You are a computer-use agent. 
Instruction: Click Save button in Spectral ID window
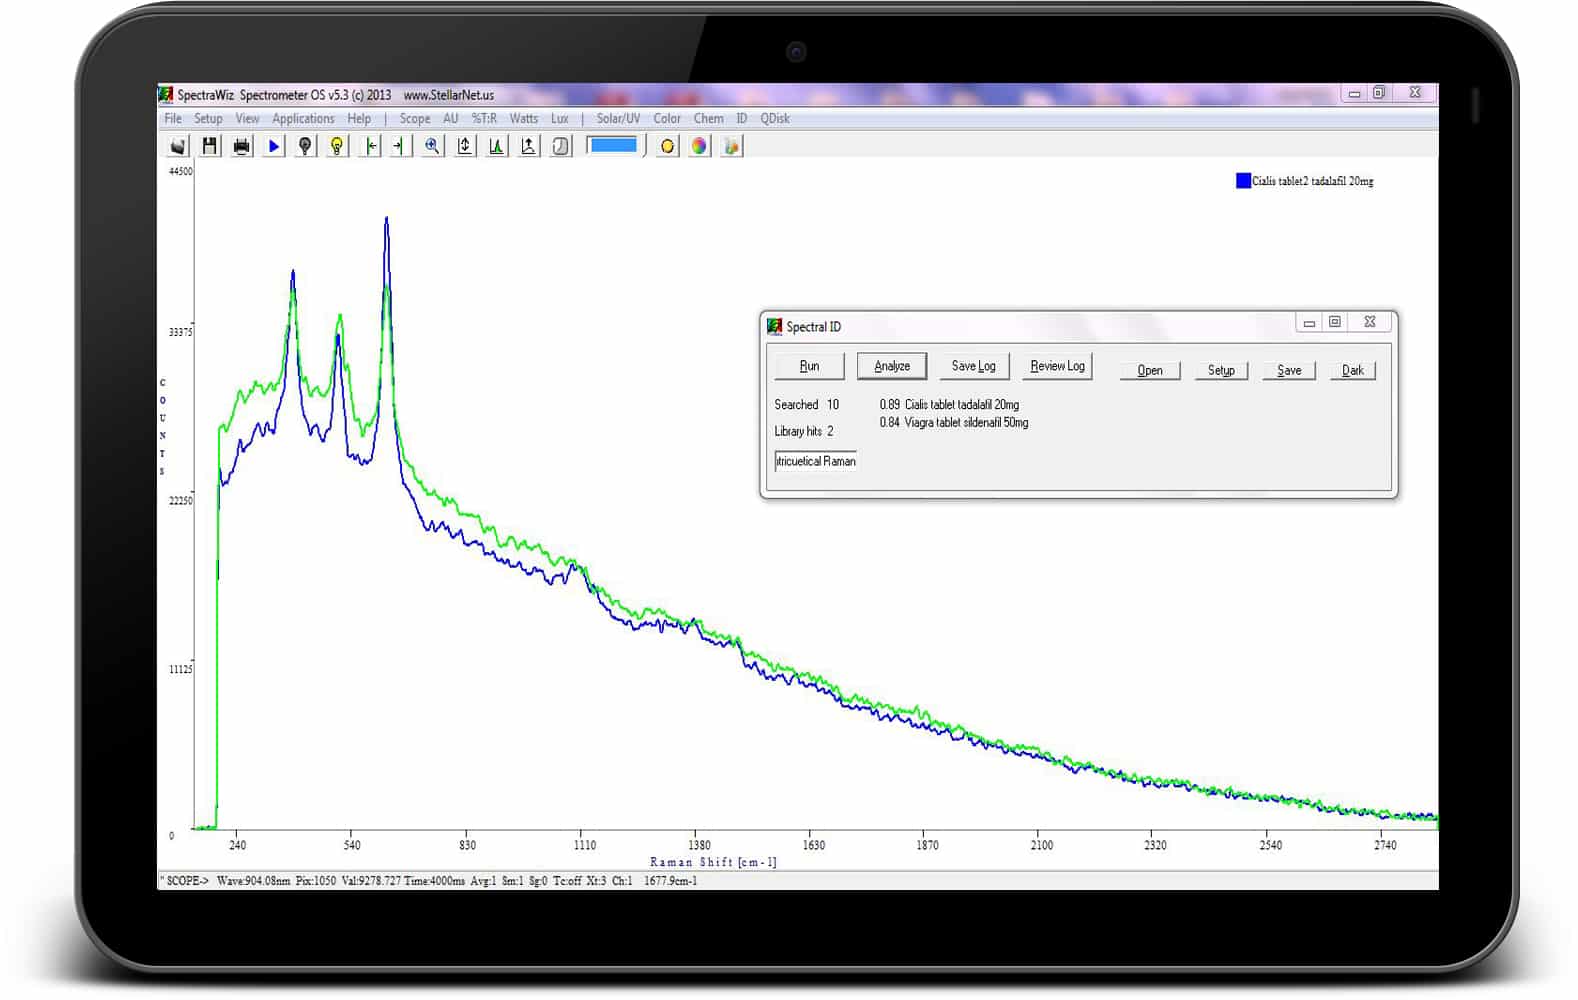point(1289,370)
